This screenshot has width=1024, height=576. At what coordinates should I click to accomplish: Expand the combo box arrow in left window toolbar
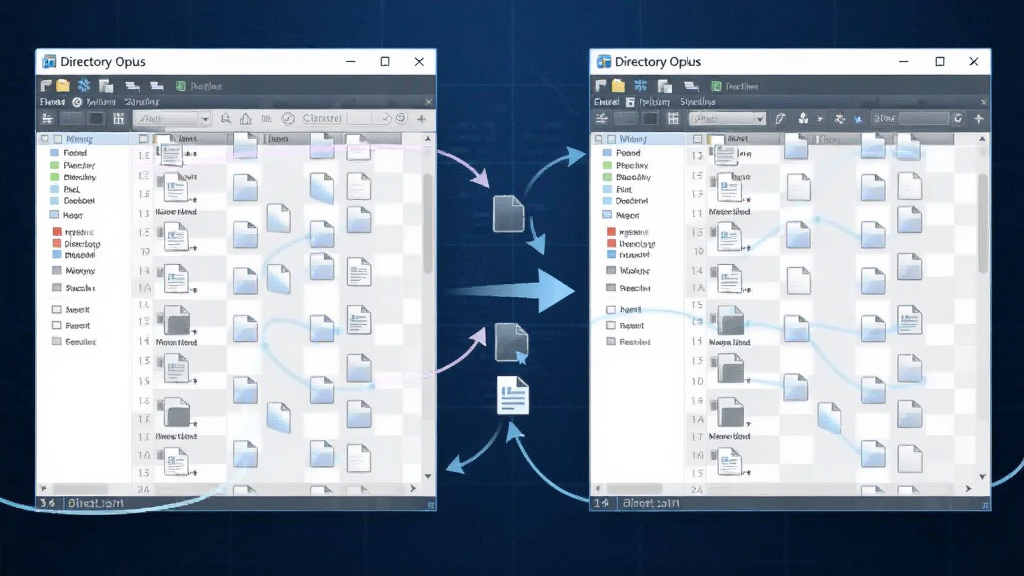click(205, 119)
